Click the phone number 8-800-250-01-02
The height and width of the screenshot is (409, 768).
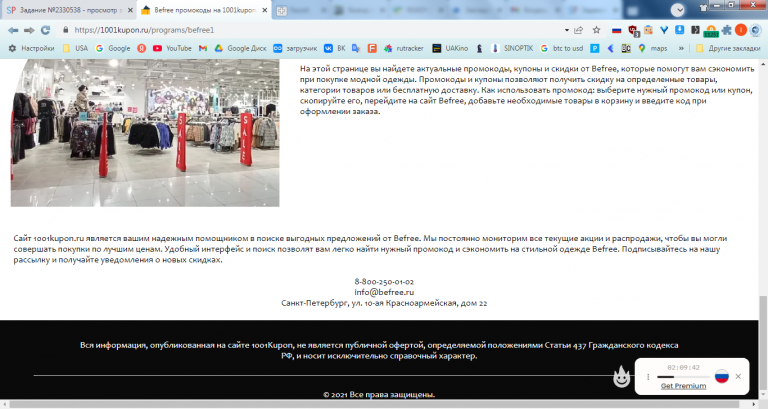[384, 282]
